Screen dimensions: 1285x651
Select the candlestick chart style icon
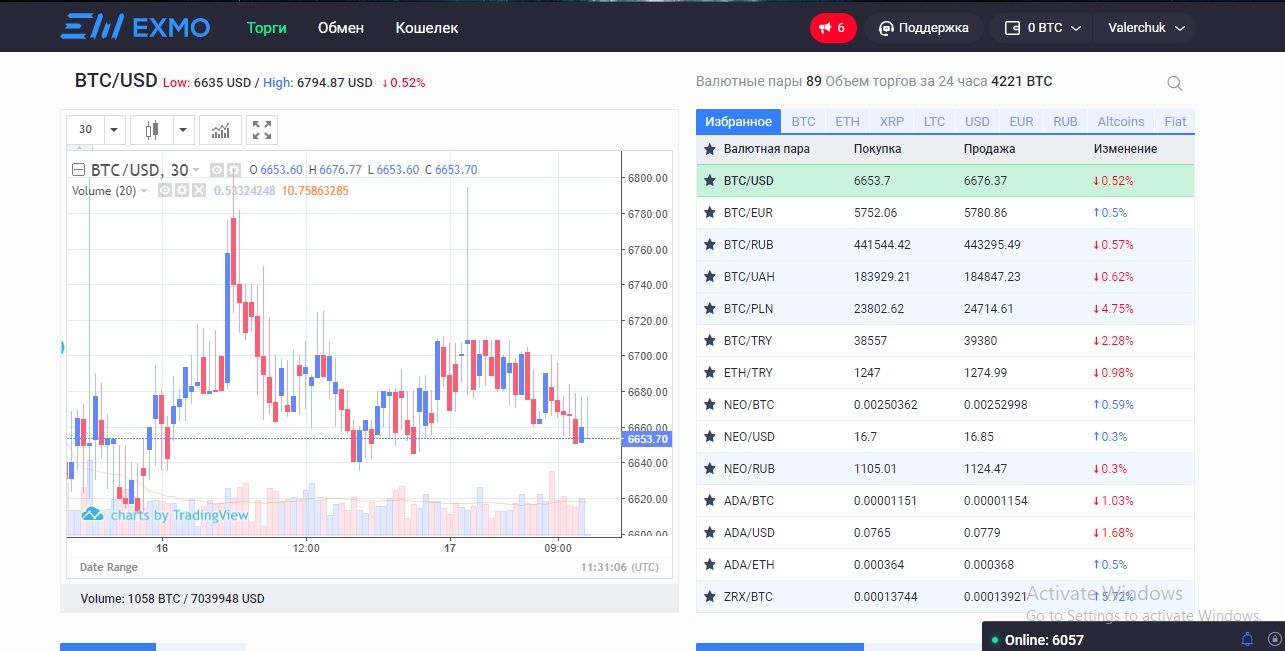[x=152, y=130]
